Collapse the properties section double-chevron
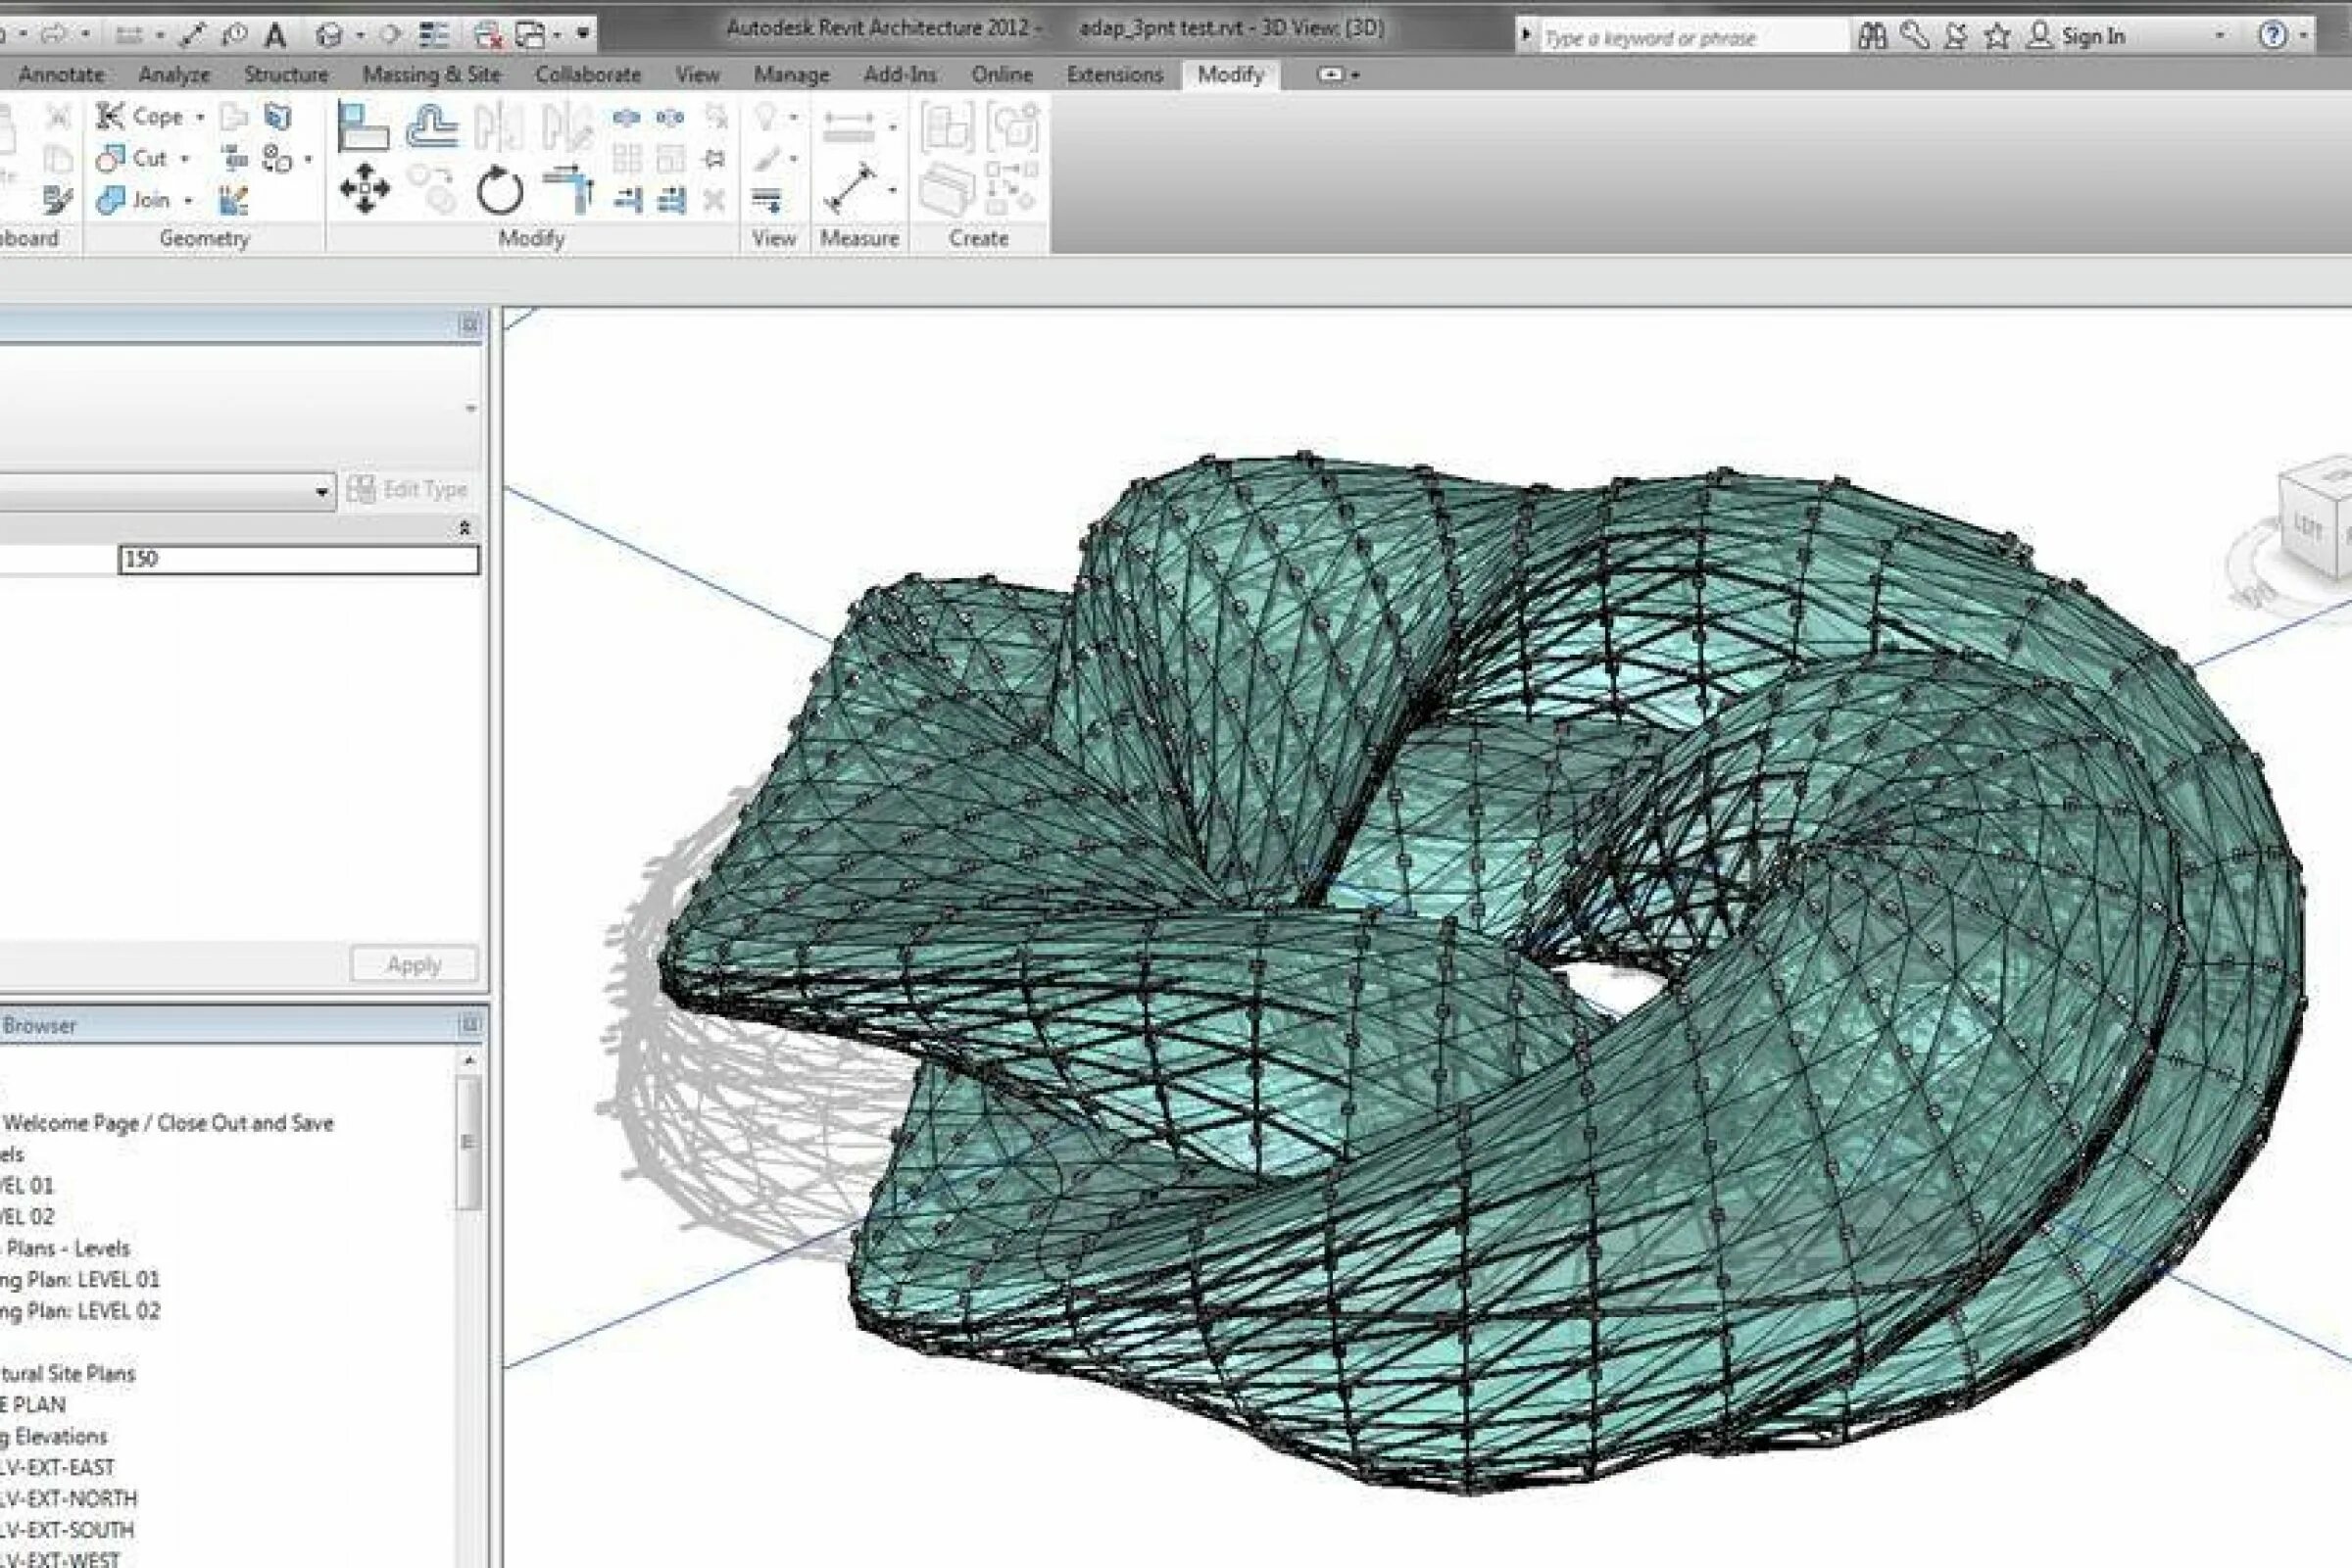 pos(465,528)
